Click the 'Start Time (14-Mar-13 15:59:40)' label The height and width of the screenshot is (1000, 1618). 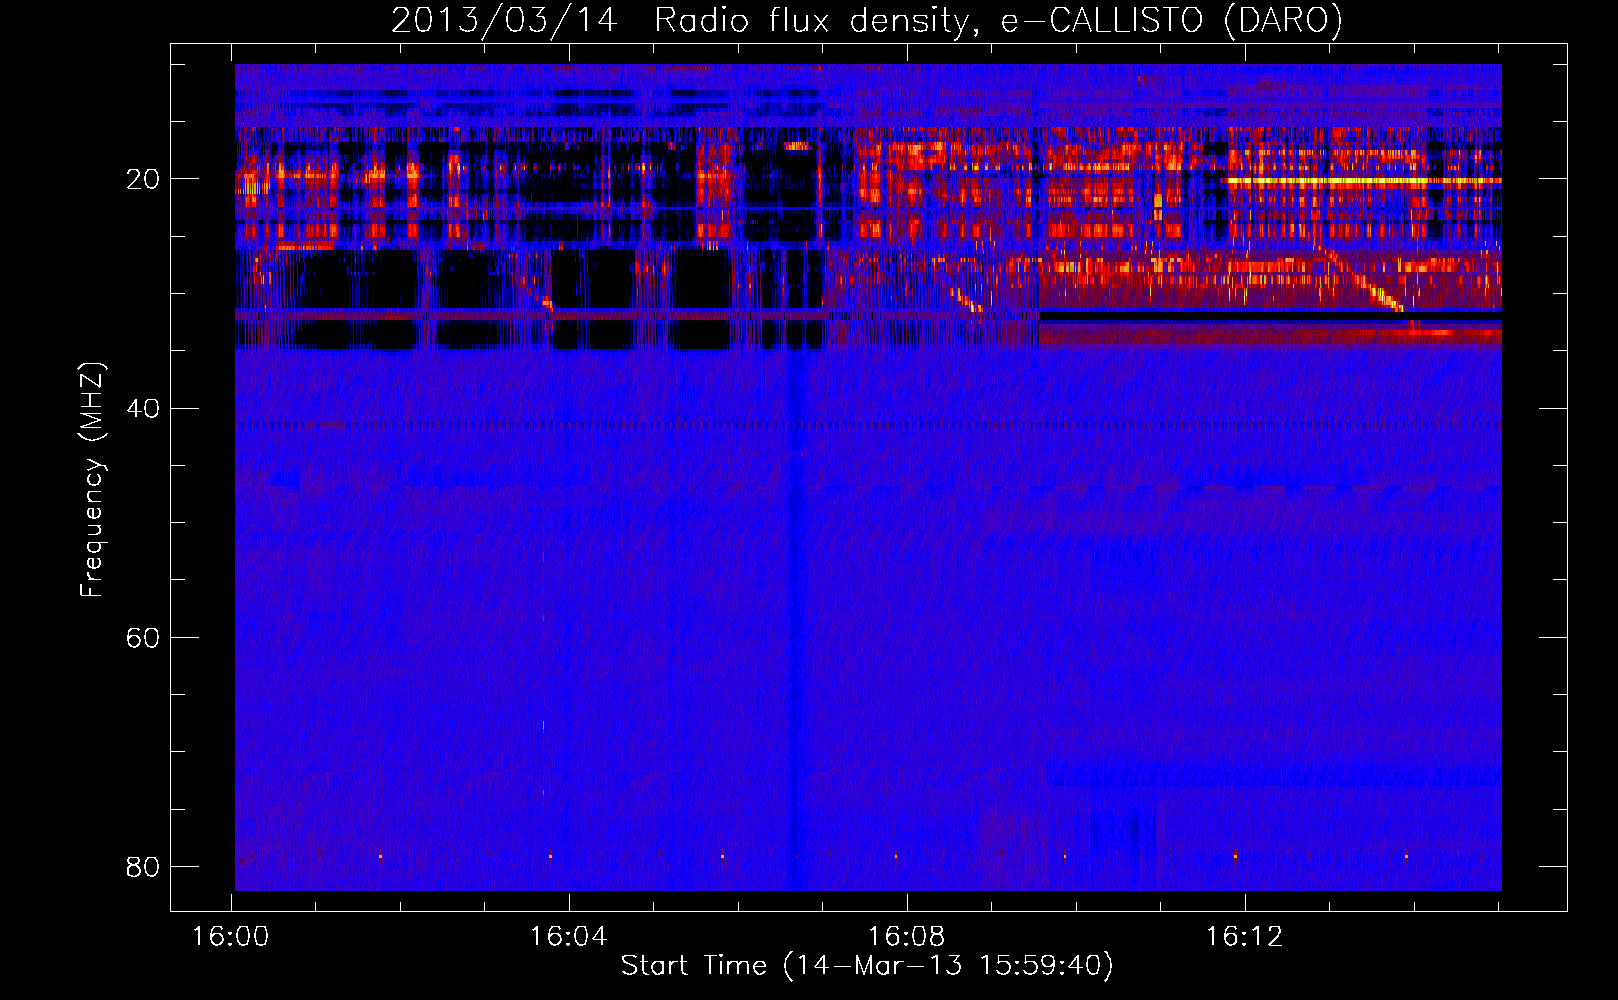pos(867,965)
